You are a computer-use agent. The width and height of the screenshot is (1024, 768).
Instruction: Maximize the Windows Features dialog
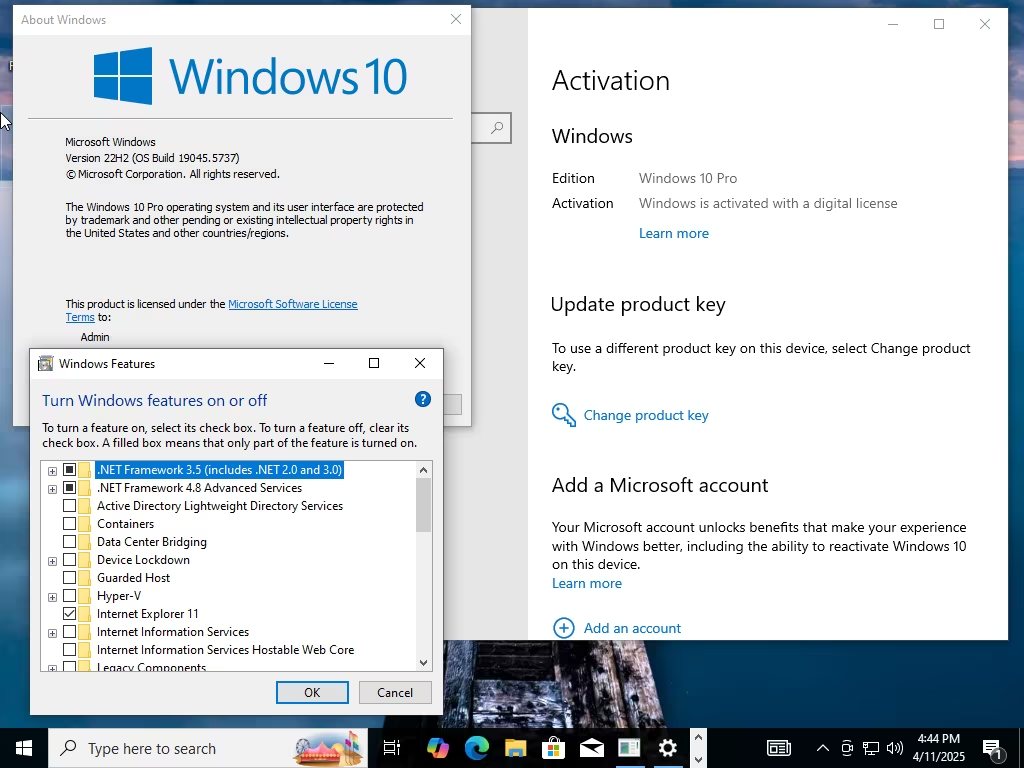point(374,363)
